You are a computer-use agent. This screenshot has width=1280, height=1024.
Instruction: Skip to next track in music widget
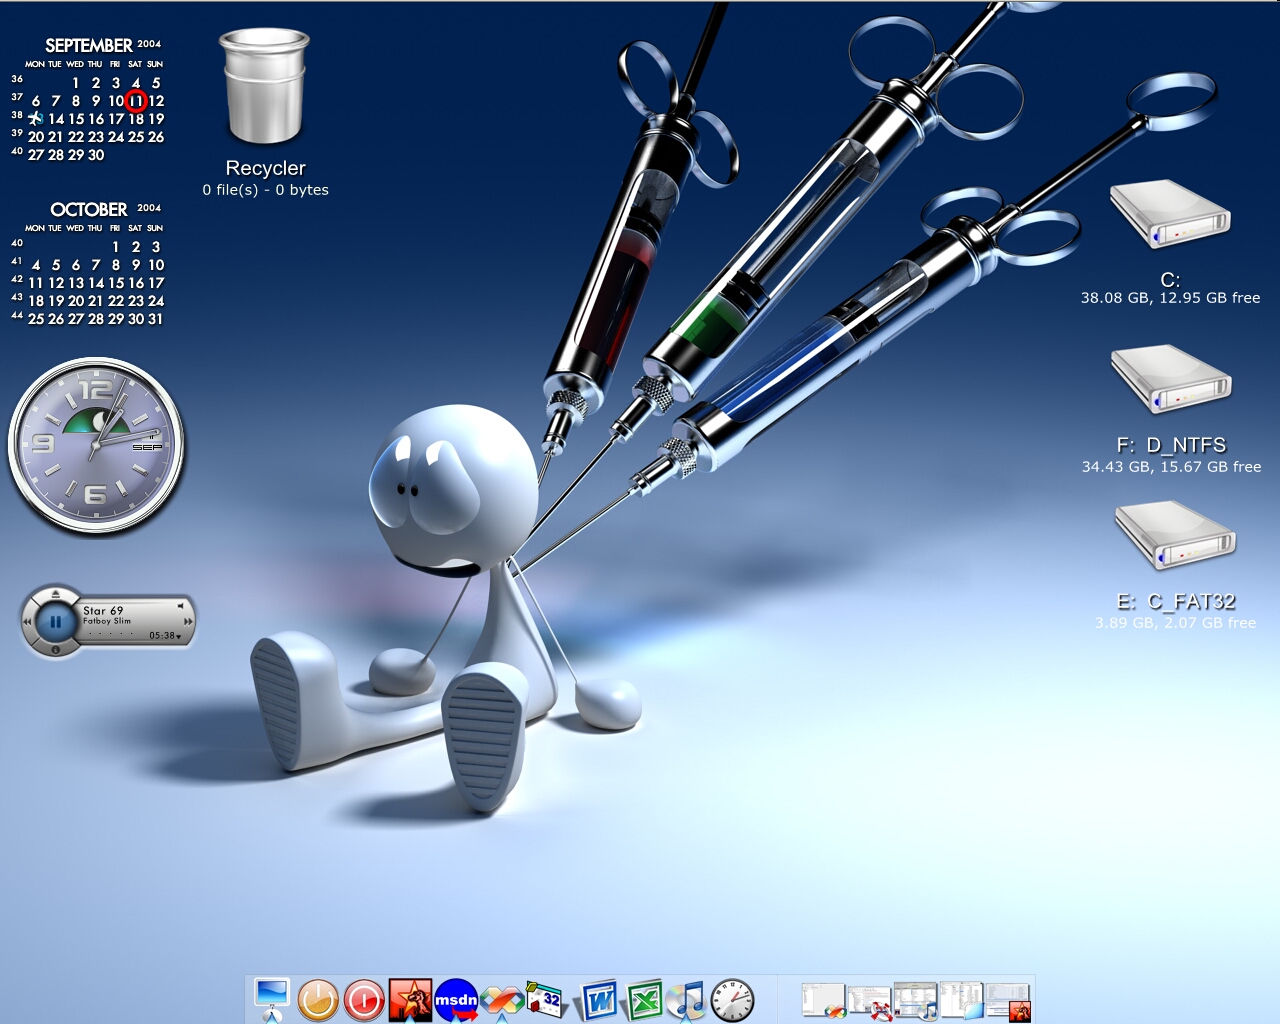(187, 621)
